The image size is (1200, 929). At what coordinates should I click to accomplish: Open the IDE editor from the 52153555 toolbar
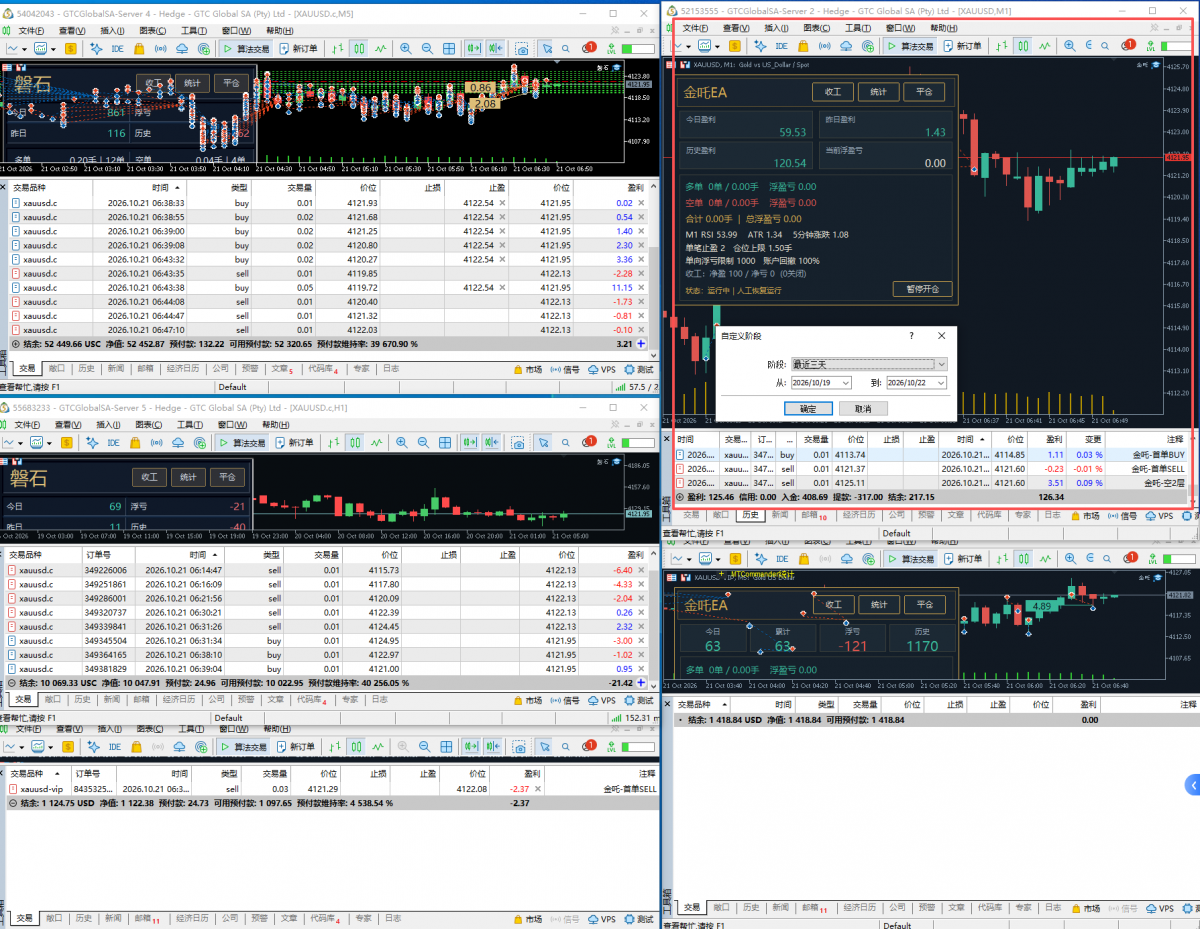(781, 45)
